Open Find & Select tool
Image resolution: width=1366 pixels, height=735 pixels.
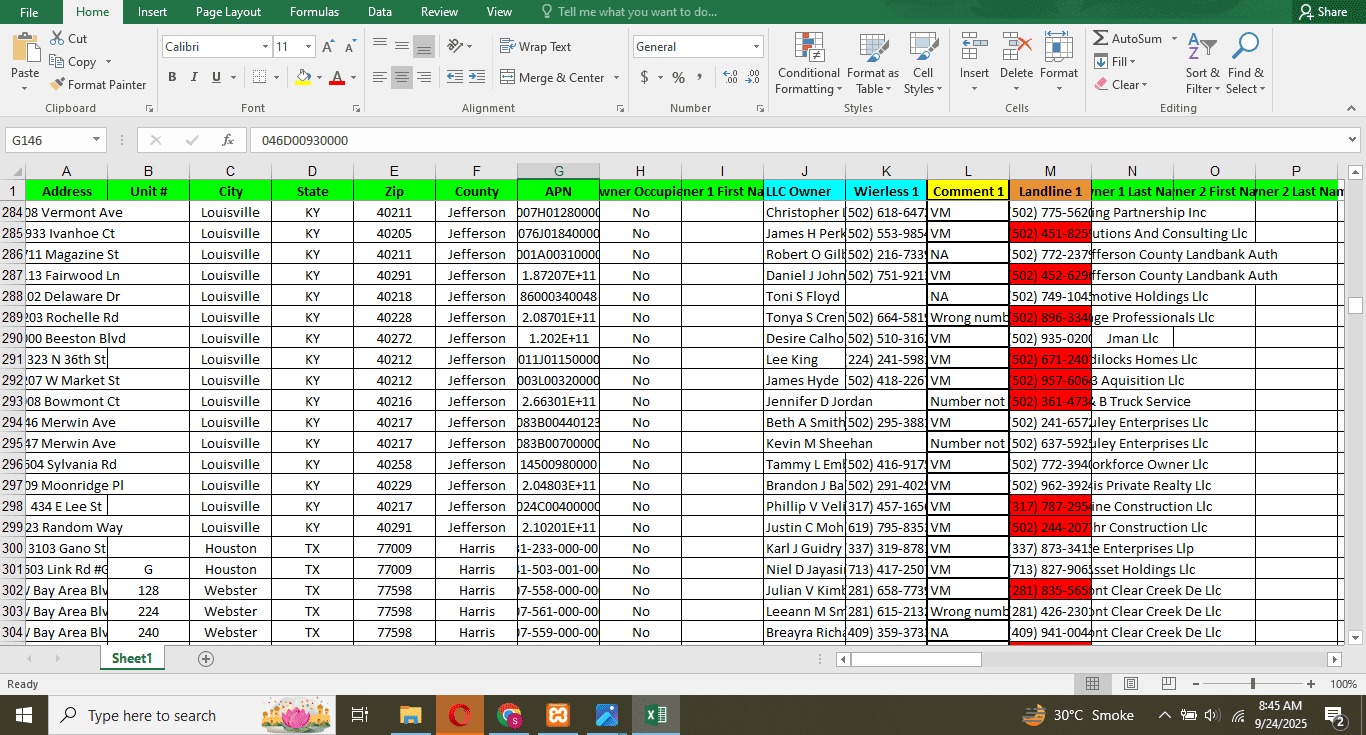coord(1245,64)
